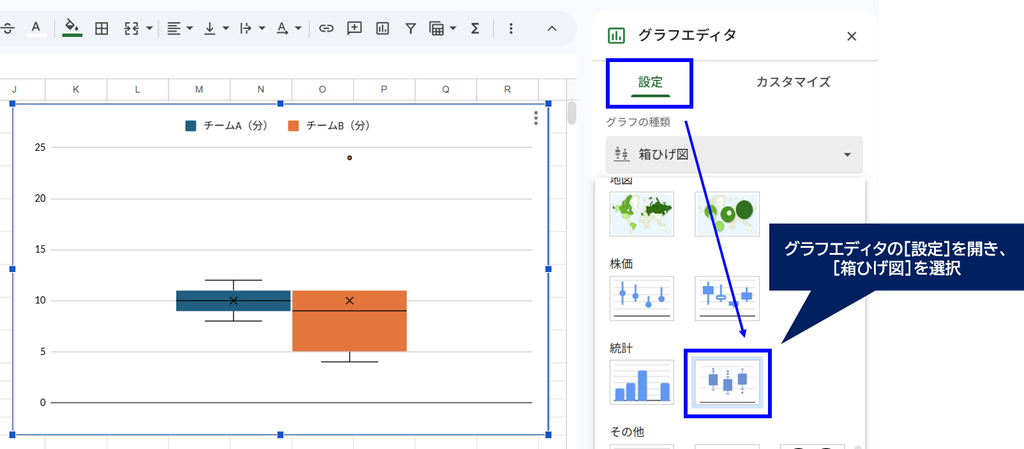The width and height of the screenshot is (1024, 449).
Task: Choose the candlestick chart thumbnail
Action: (727, 298)
